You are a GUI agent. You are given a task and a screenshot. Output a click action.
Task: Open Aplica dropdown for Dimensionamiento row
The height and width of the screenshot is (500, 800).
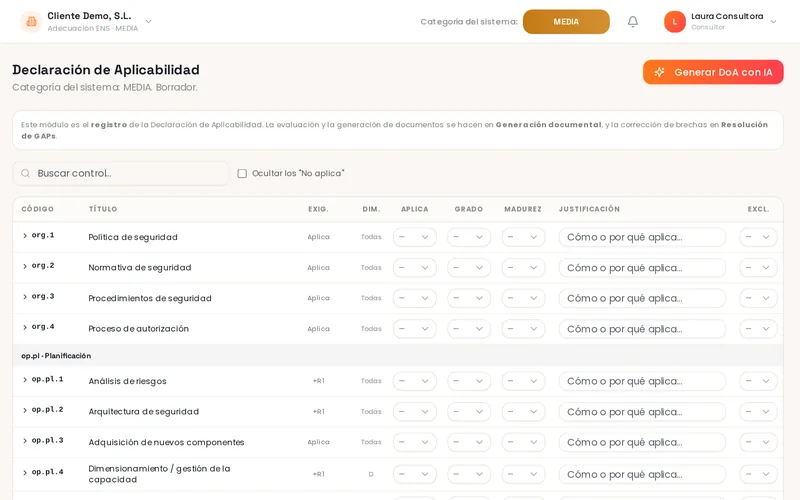415,474
